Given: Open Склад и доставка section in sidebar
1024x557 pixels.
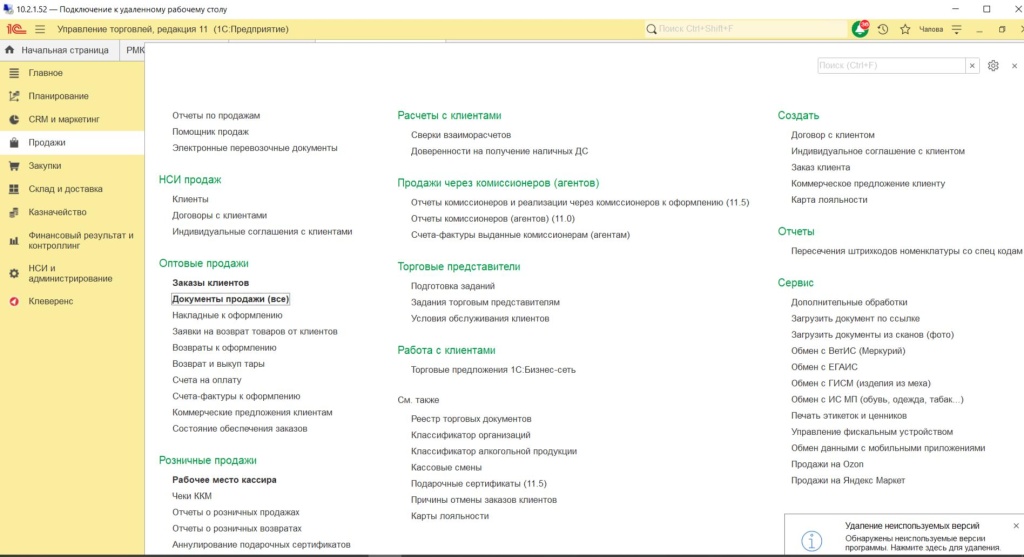Looking at the screenshot, I should pos(72,189).
